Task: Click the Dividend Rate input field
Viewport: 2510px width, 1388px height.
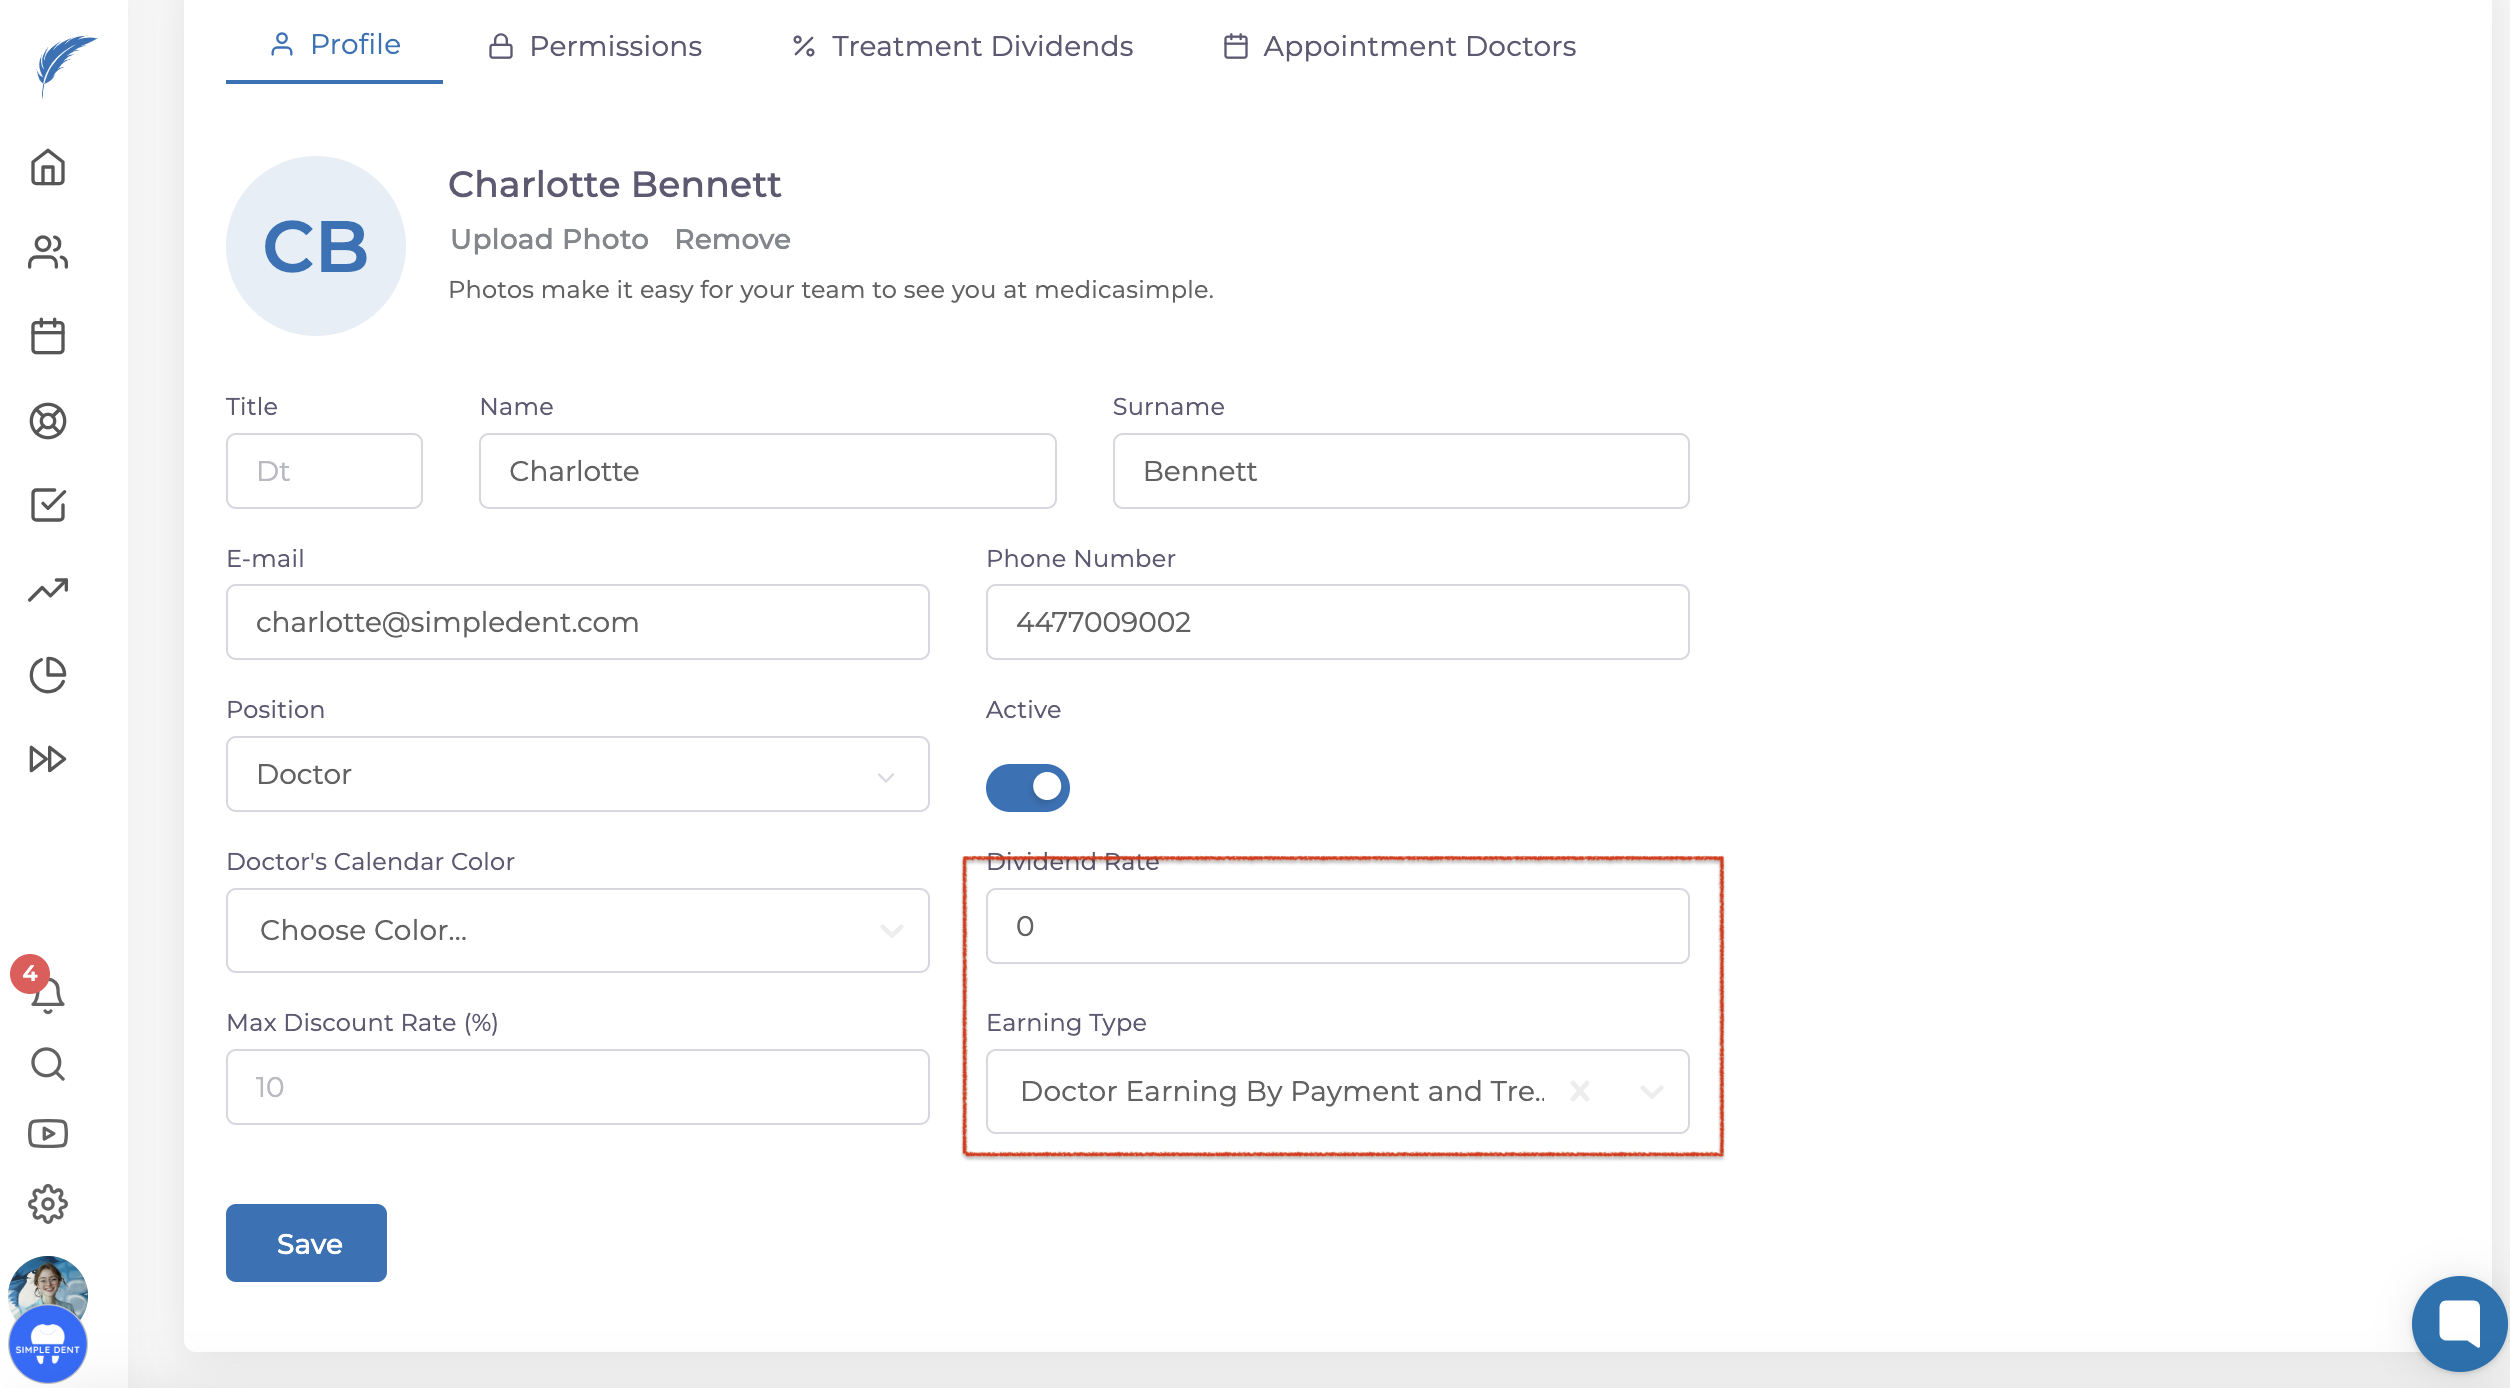Action: coord(1337,926)
